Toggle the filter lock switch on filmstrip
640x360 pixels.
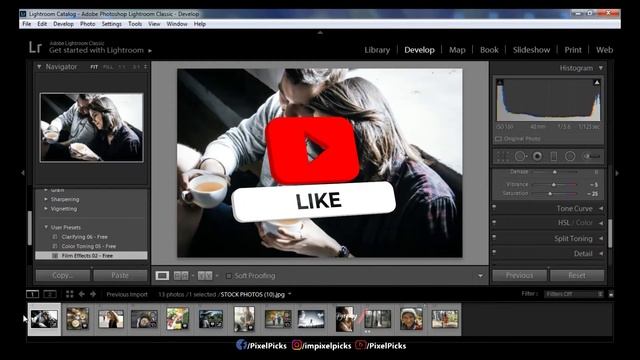(611, 294)
